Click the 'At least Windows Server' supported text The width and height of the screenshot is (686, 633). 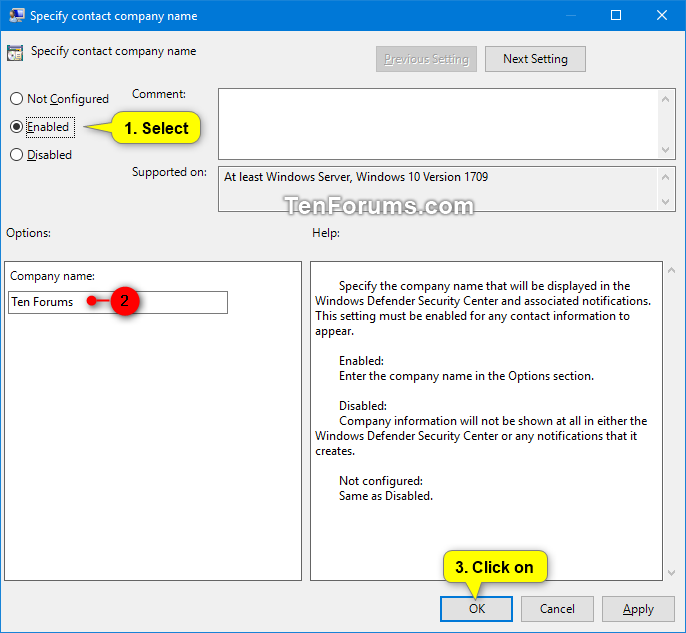[x=356, y=177]
